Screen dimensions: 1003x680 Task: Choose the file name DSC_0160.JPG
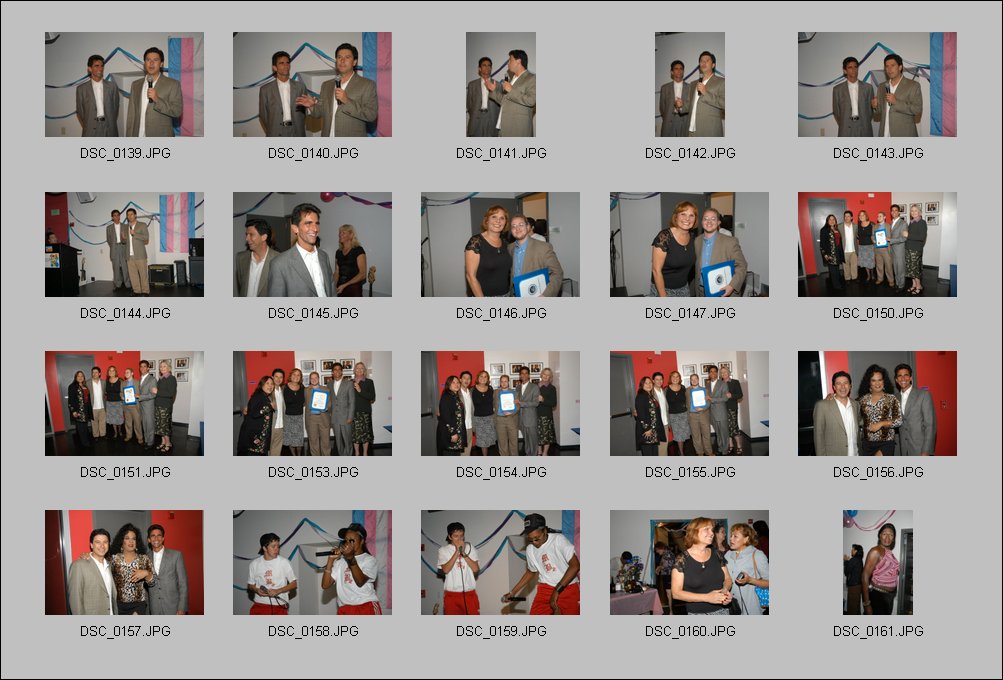point(690,631)
